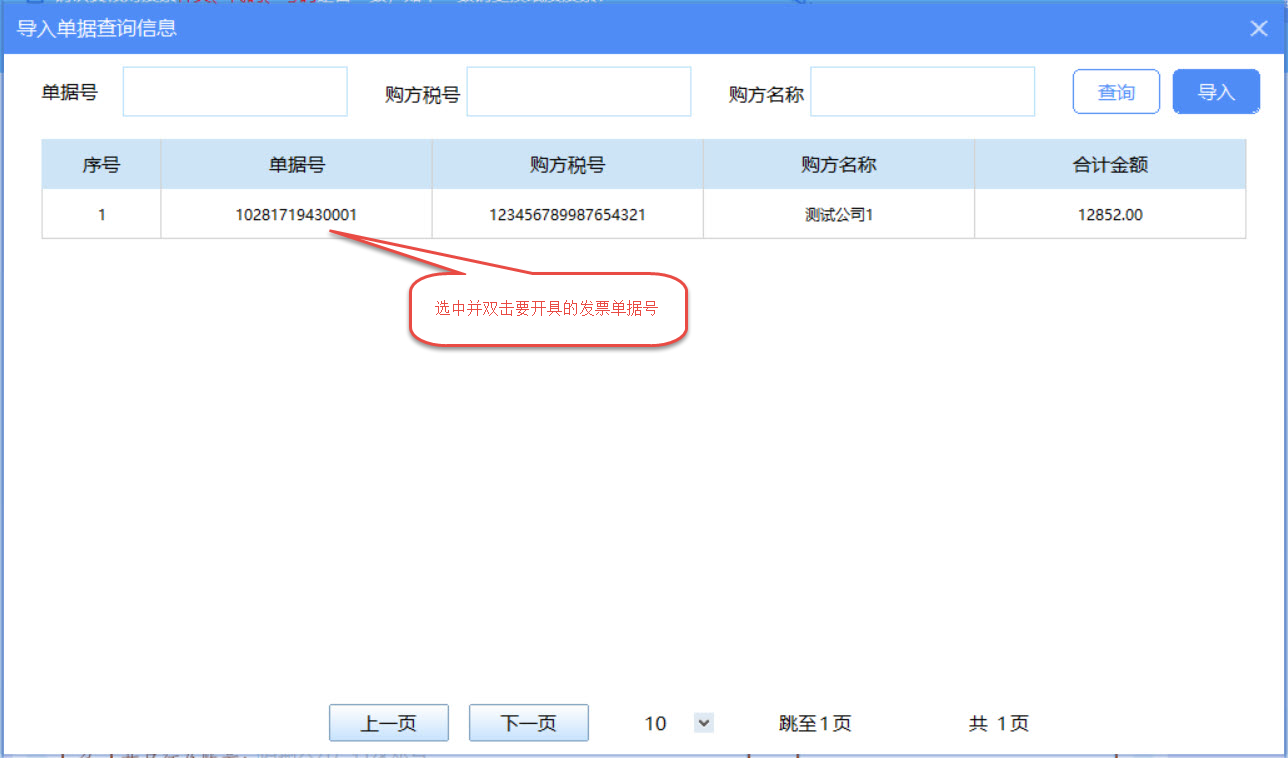This screenshot has width=1288, height=758.
Task: Focus the 购方税号 input field
Action: point(579,92)
